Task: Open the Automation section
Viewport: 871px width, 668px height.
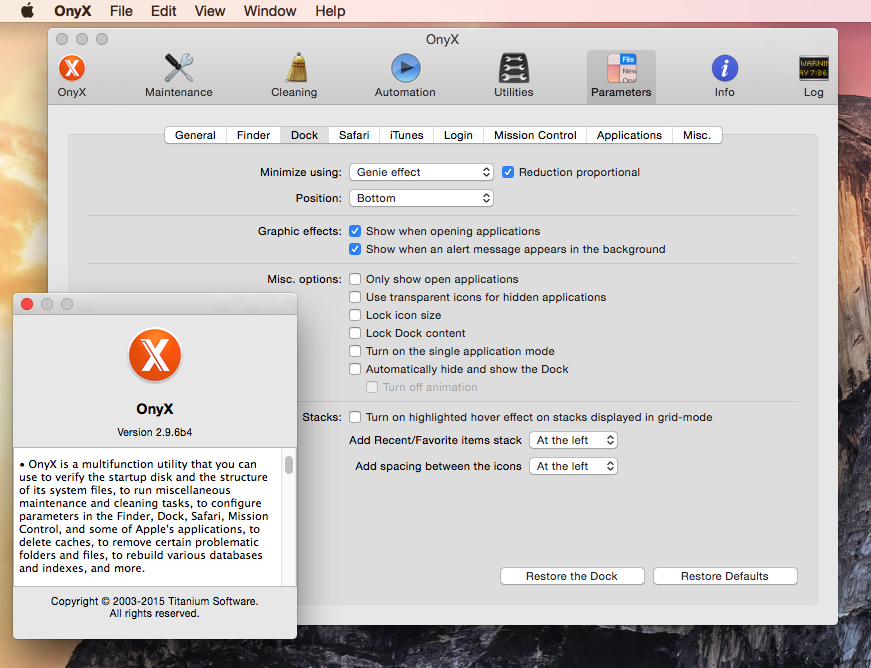Action: point(405,76)
